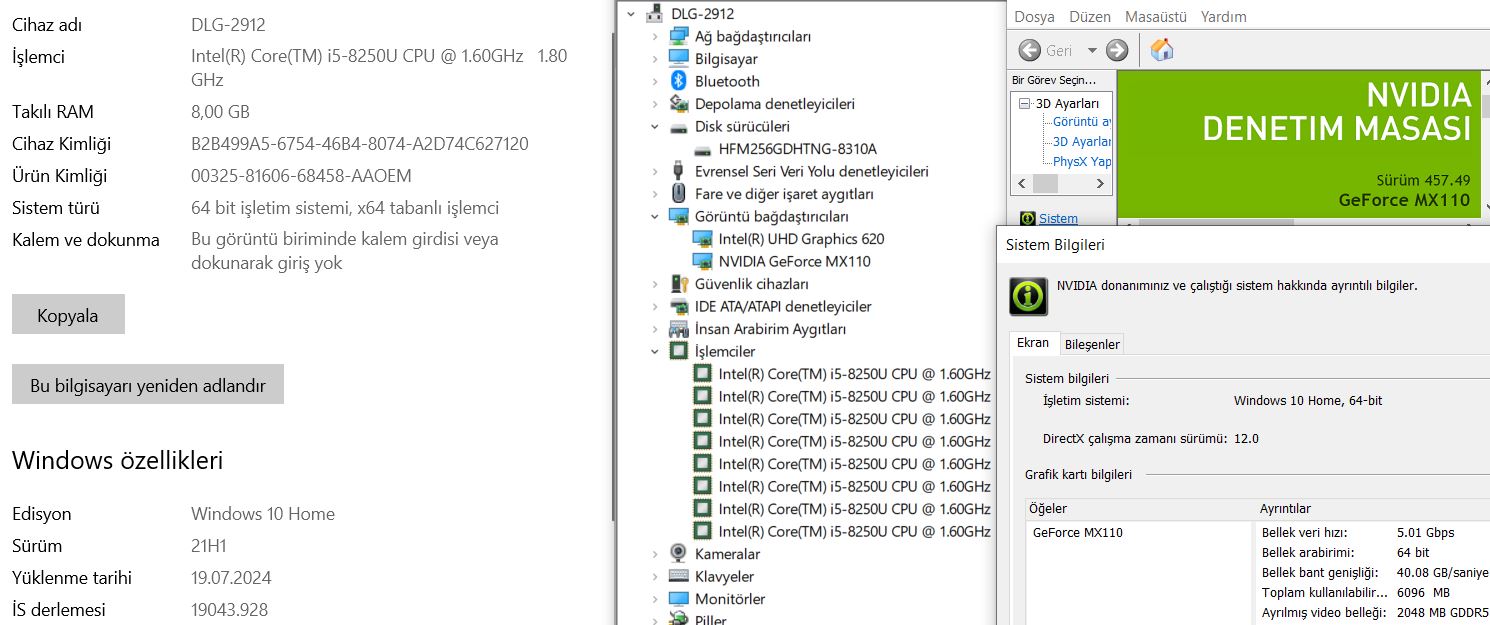Click the Cihaz Kimliği value B2B499A5-6754-46B4-8074-A2D74C627120
Viewport: 1490px width, 625px height.
pos(360,144)
